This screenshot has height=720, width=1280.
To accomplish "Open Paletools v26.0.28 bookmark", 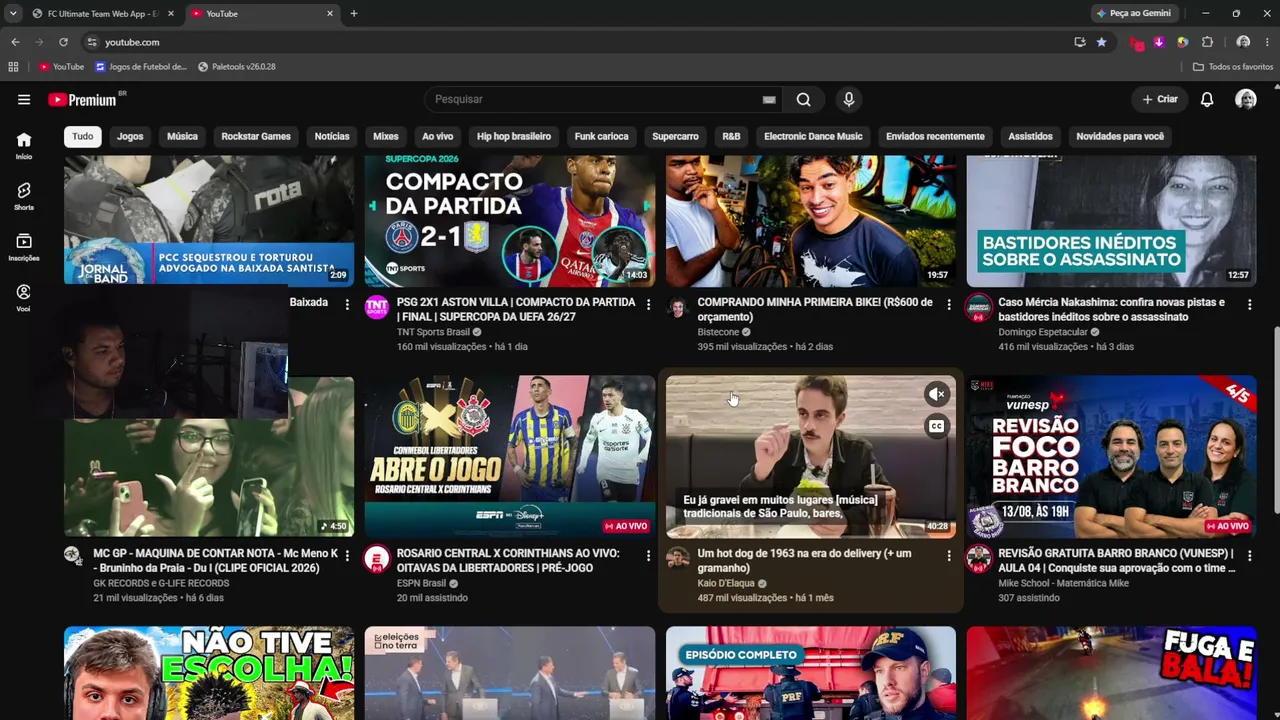I will click(237, 67).
